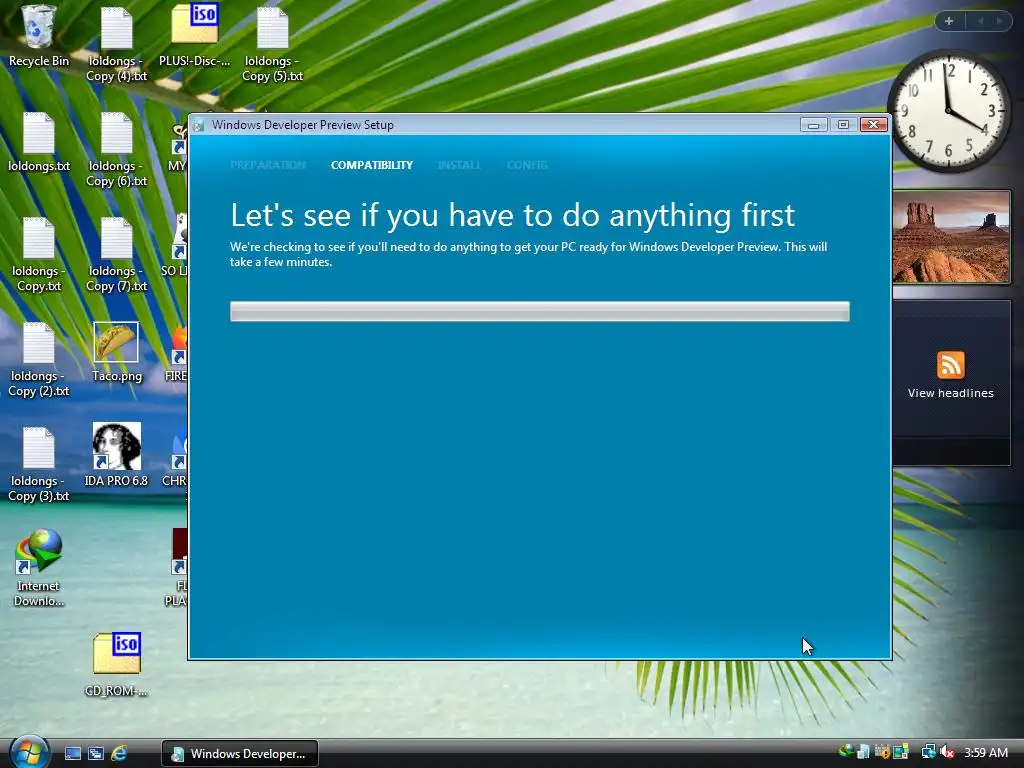Click Switch Between Windows in Quick Launch
The image size is (1024, 768).
(95, 753)
